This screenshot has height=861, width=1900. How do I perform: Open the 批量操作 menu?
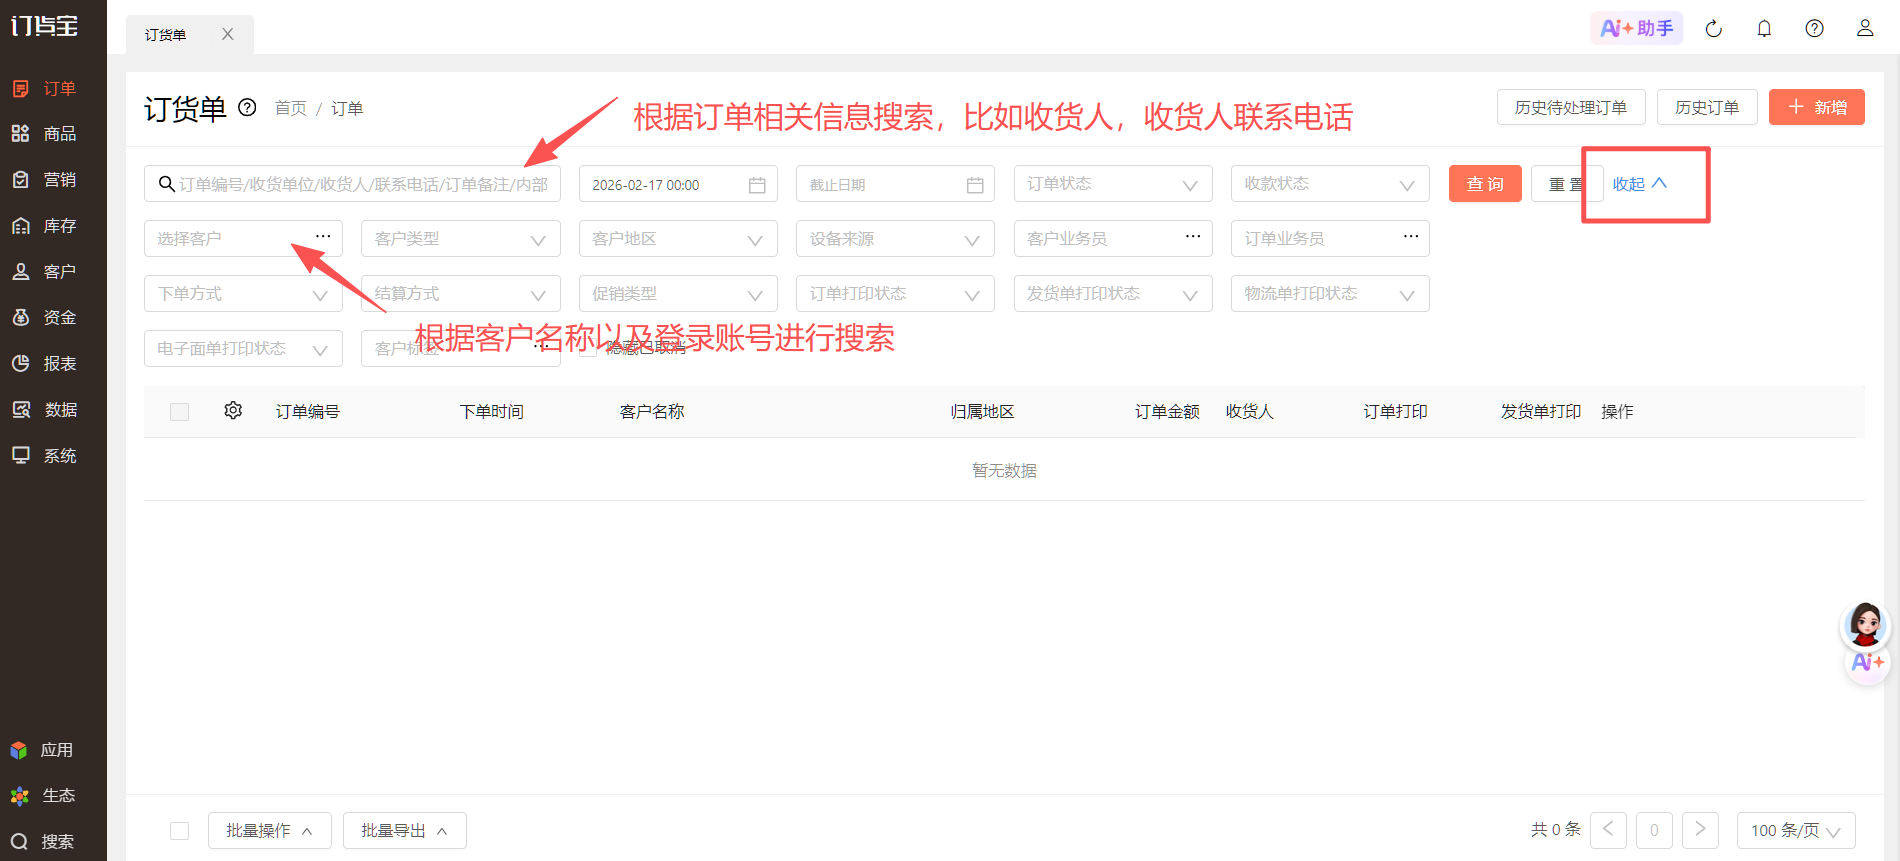coord(269,831)
